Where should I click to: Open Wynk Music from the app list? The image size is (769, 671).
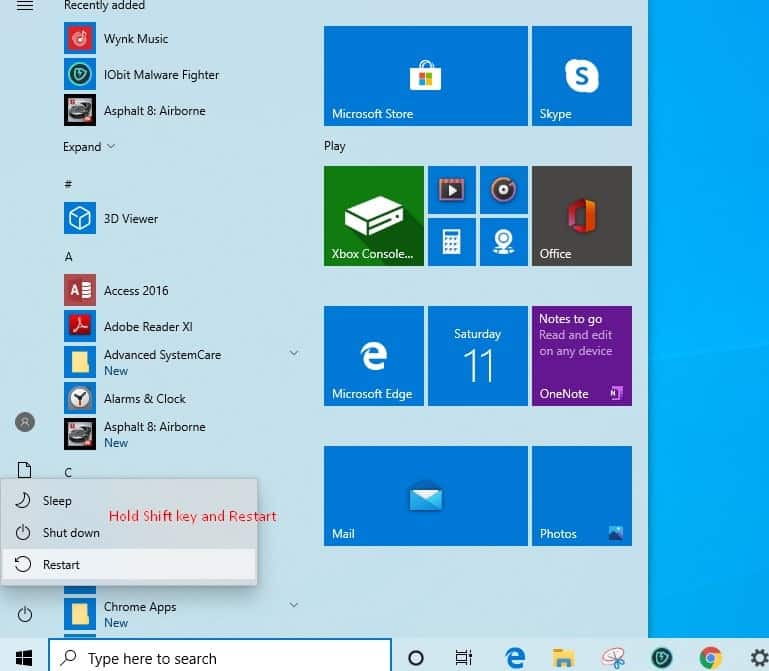pos(136,39)
